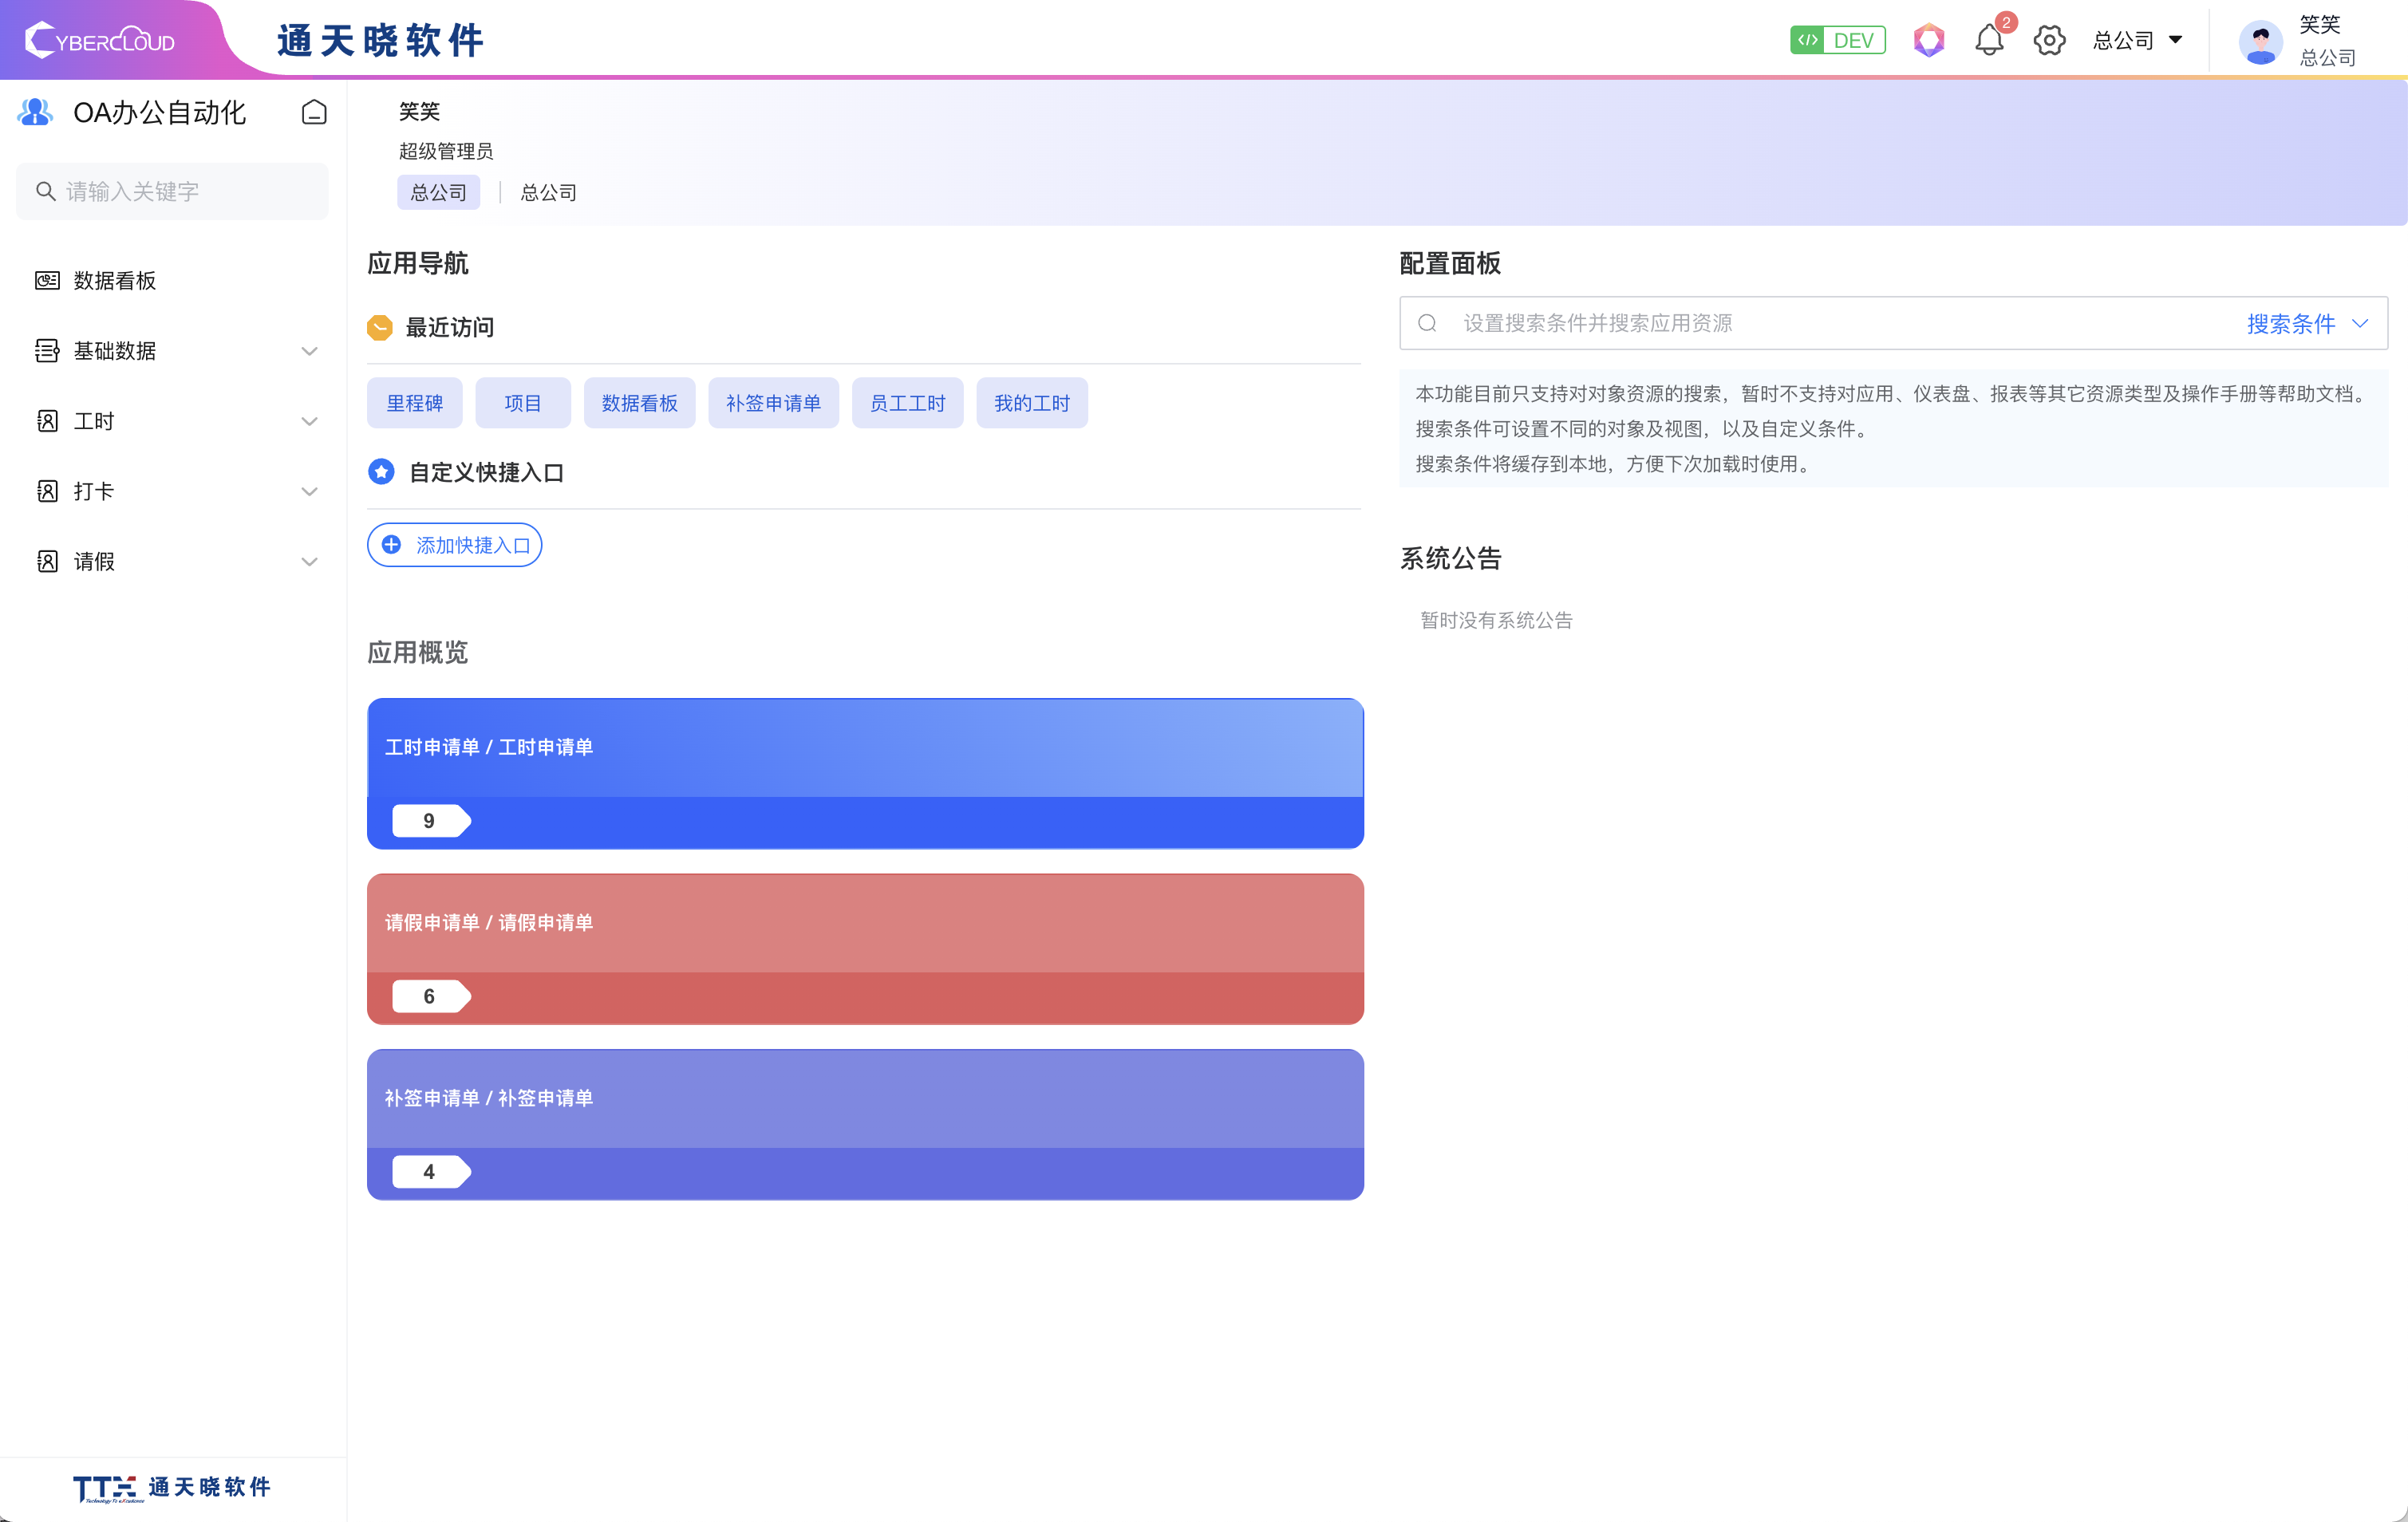Viewport: 2408px width, 1522px height.
Task: Click the 数据看板 sidebar icon
Action: pyautogui.click(x=47, y=280)
